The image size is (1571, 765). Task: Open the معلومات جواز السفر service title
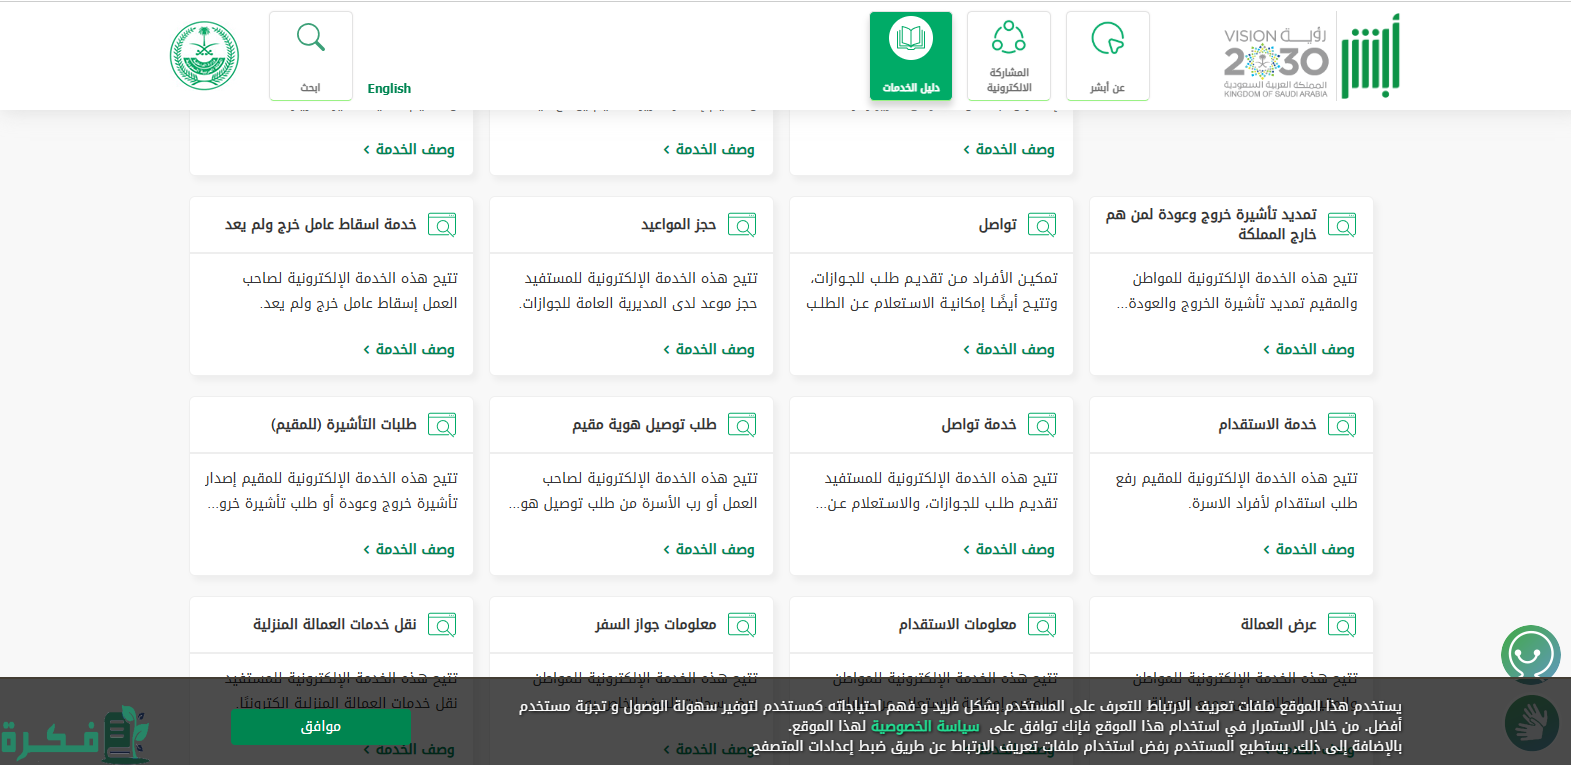[x=655, y=624]
